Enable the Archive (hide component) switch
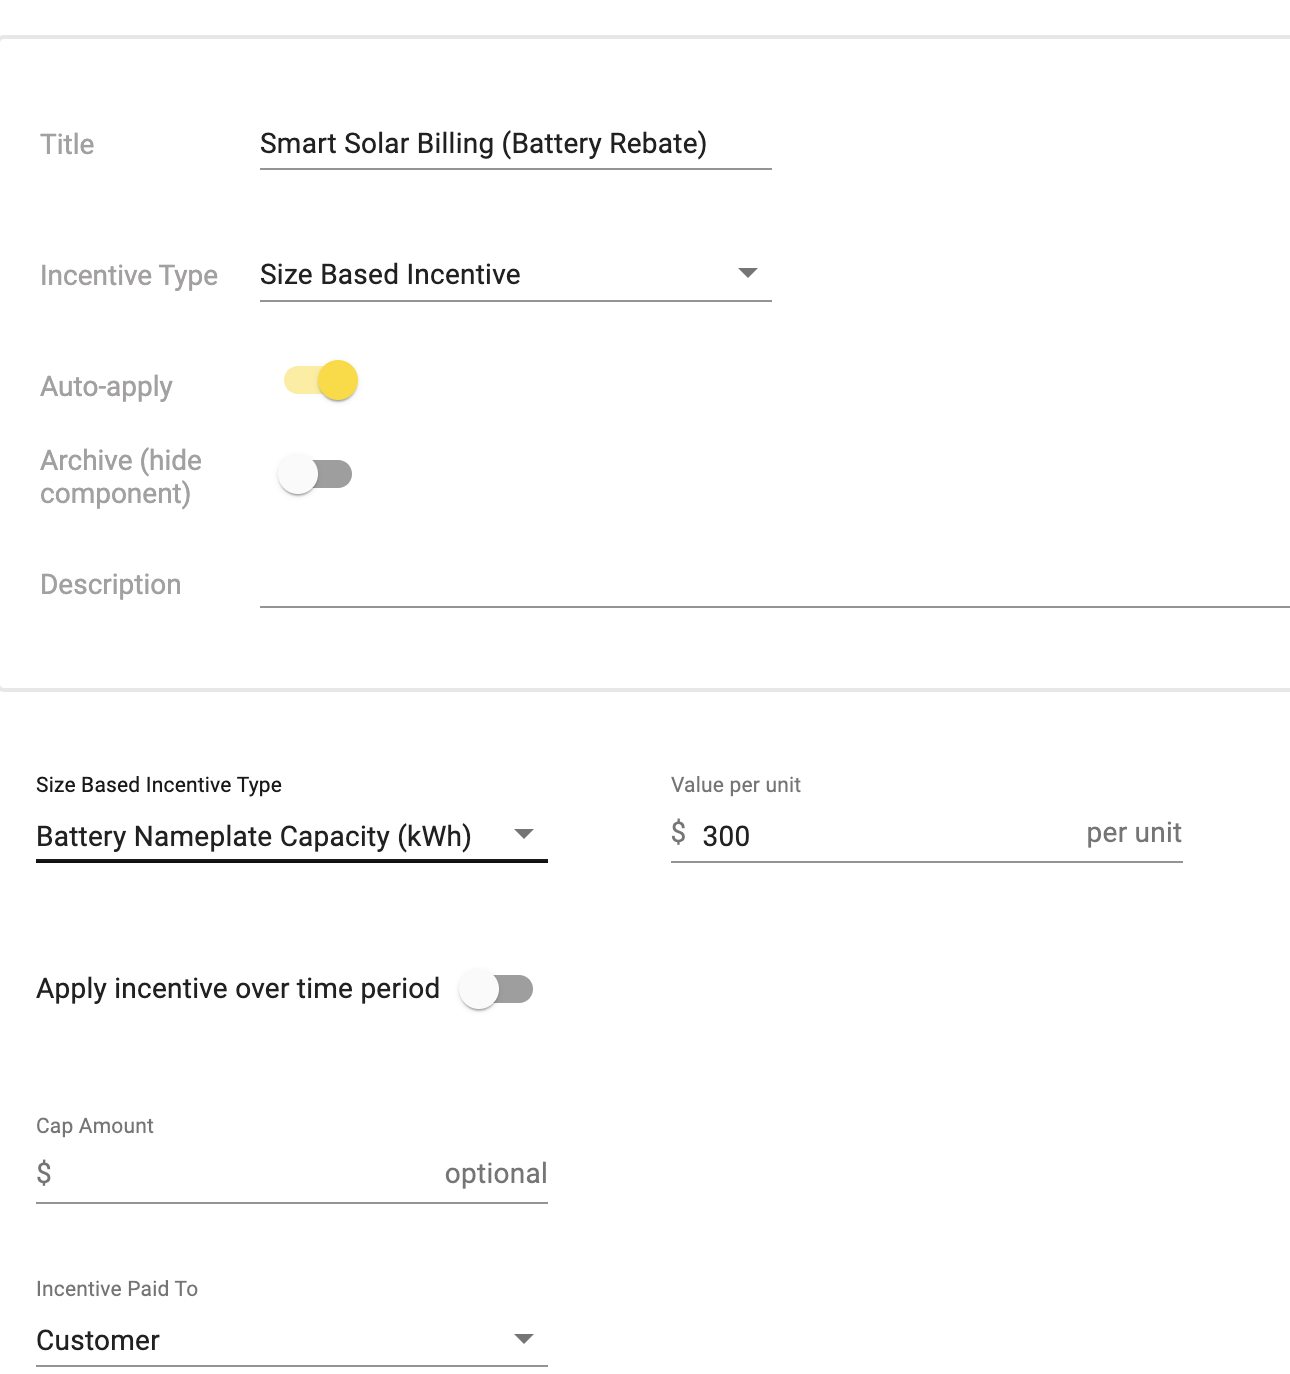Screen dimensions: 1290x1374 (315, 474)
